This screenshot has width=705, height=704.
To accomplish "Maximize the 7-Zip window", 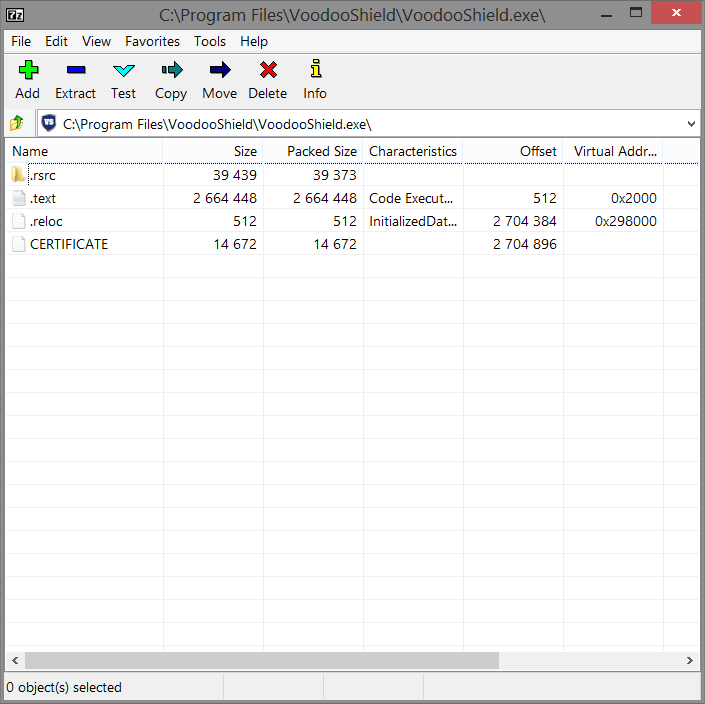I will pyautogui.click(x=636, y=13).
